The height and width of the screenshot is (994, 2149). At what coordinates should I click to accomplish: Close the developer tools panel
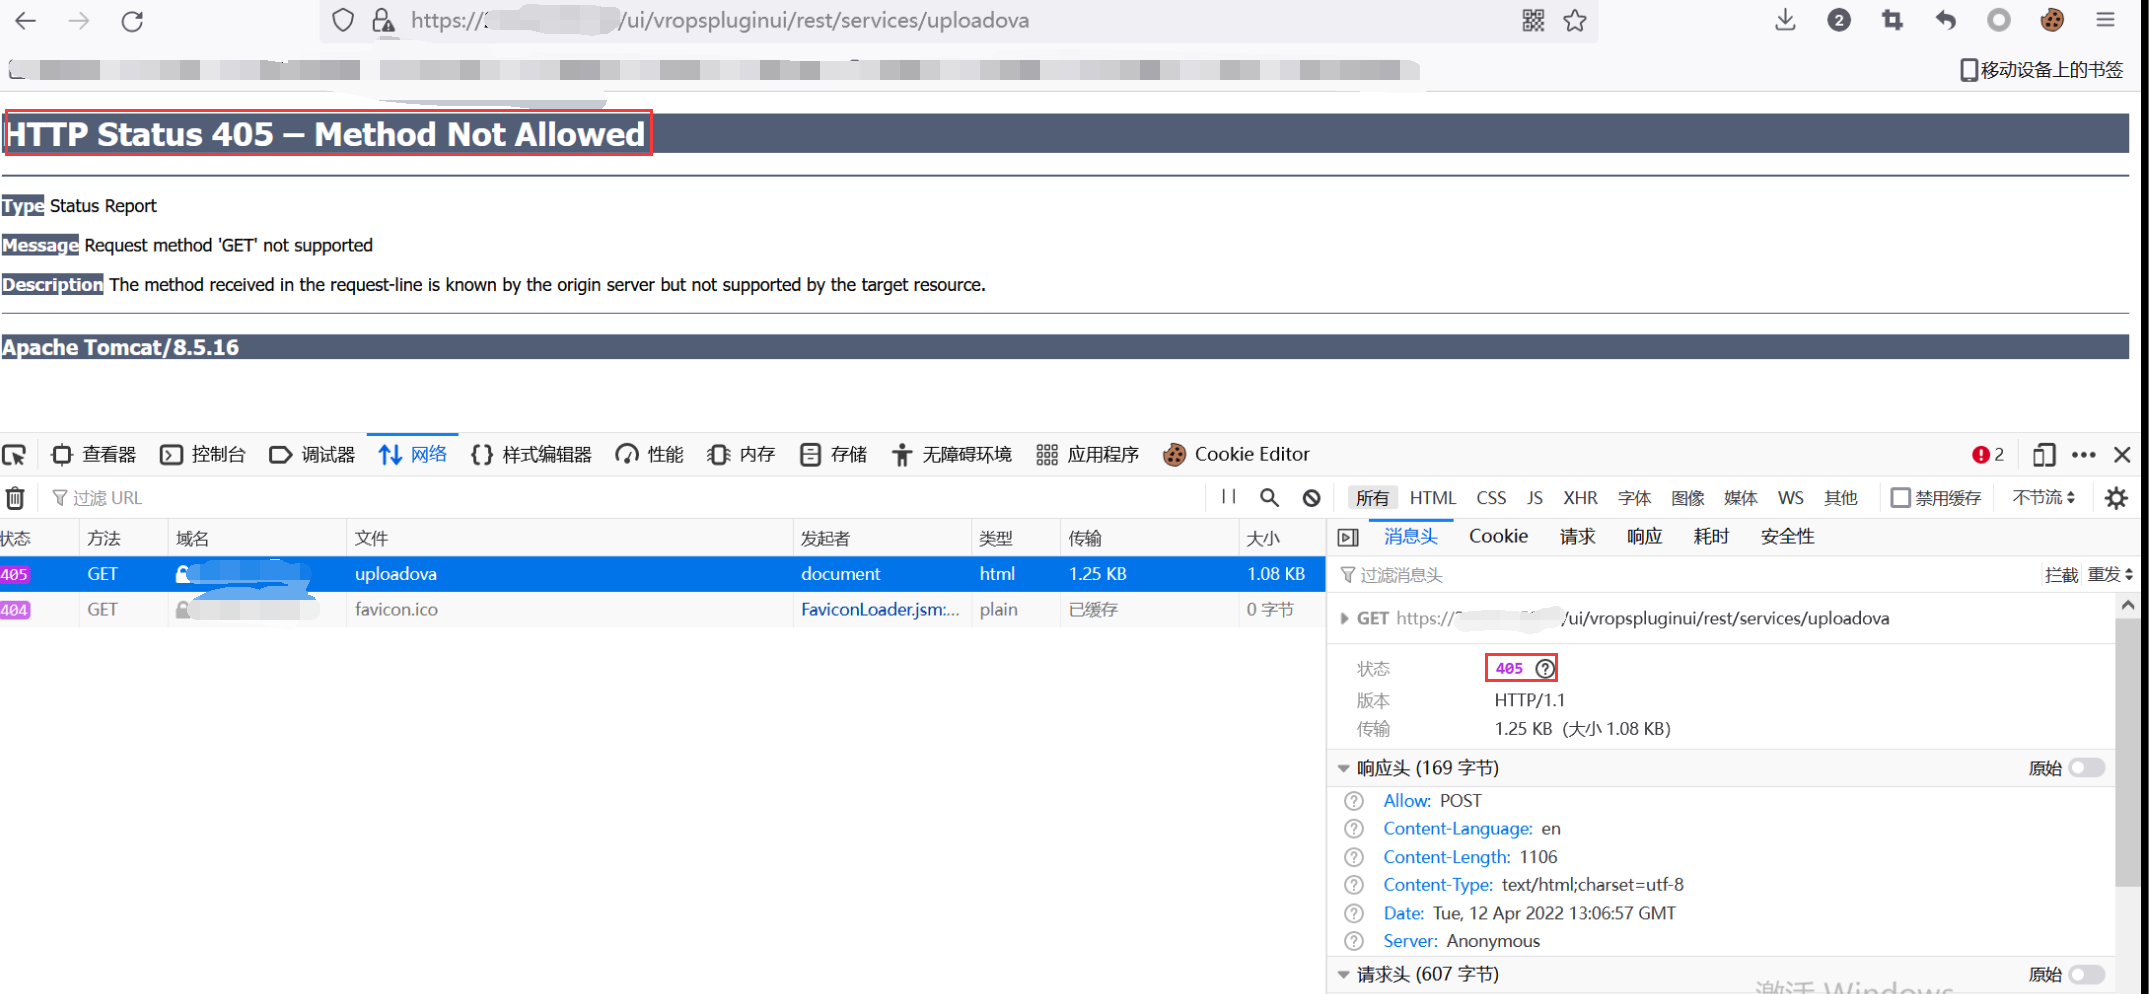2122,455
